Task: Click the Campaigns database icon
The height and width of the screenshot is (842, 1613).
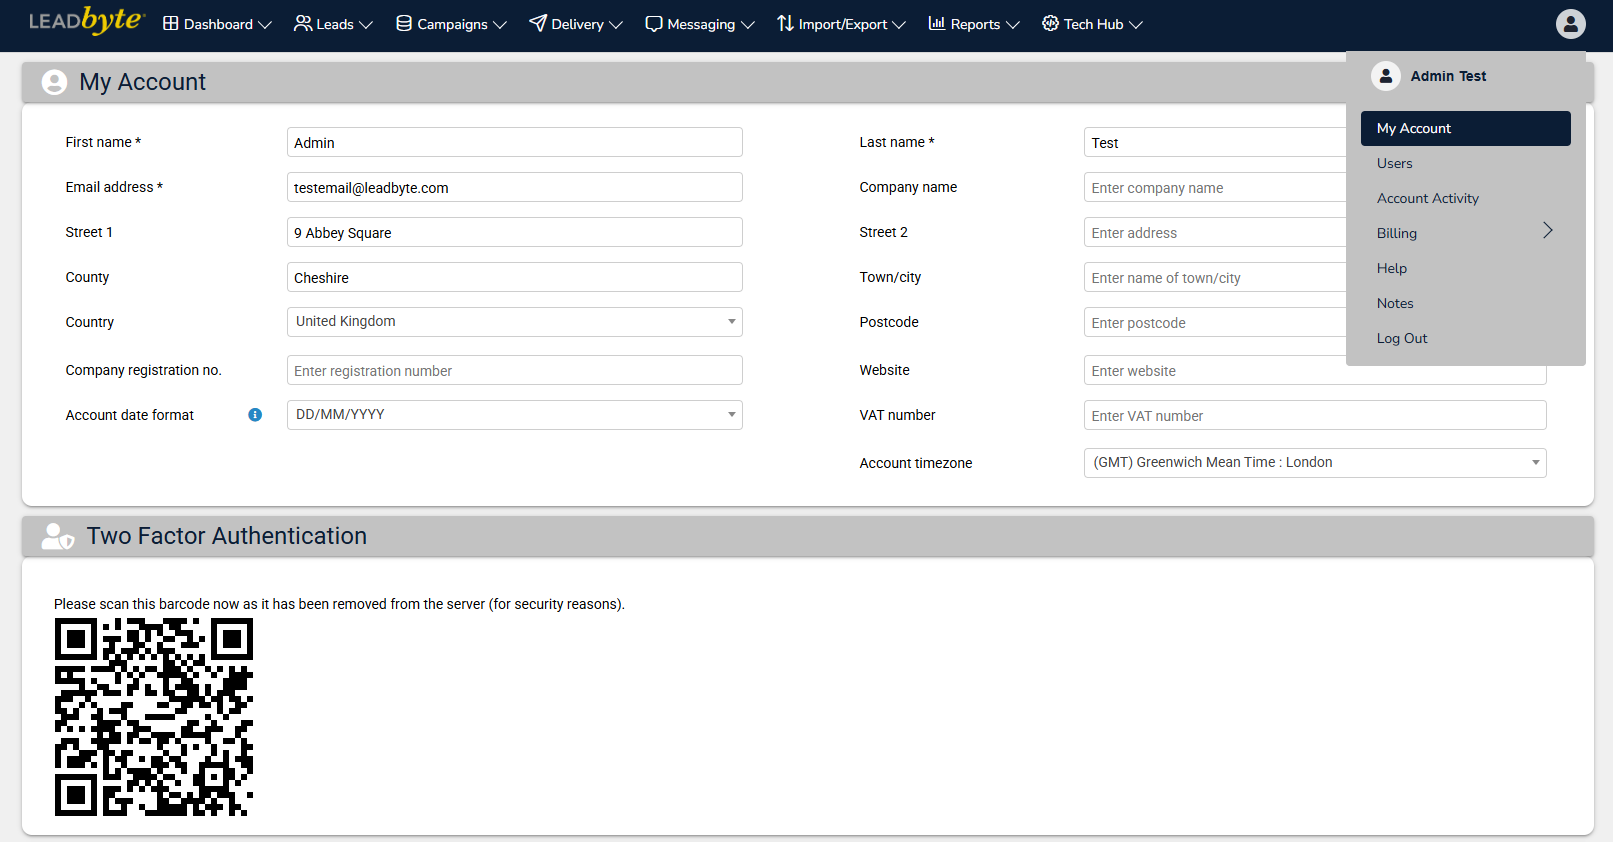Action: coord(404,23)
